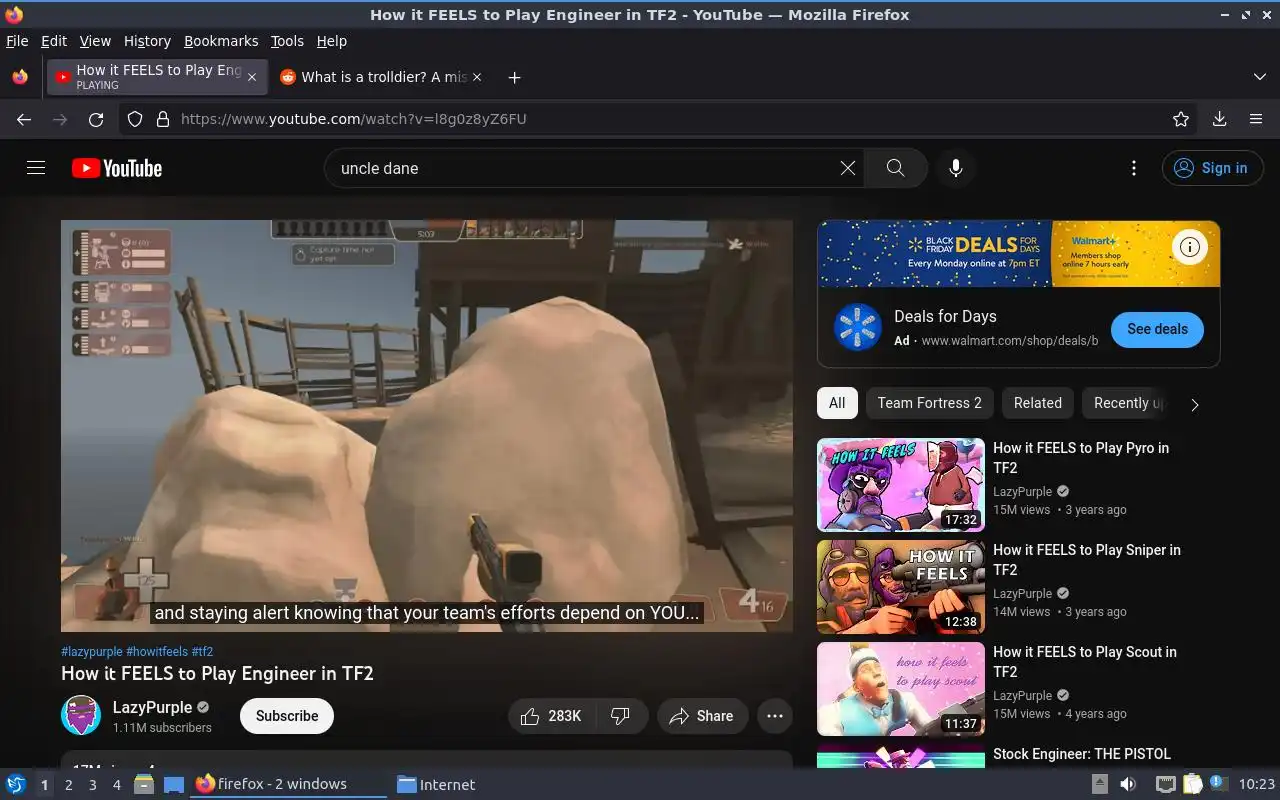This screenshot has width=1280, height=800.
Task: Like the video with thumbs up
Action: tap(552, 716)
